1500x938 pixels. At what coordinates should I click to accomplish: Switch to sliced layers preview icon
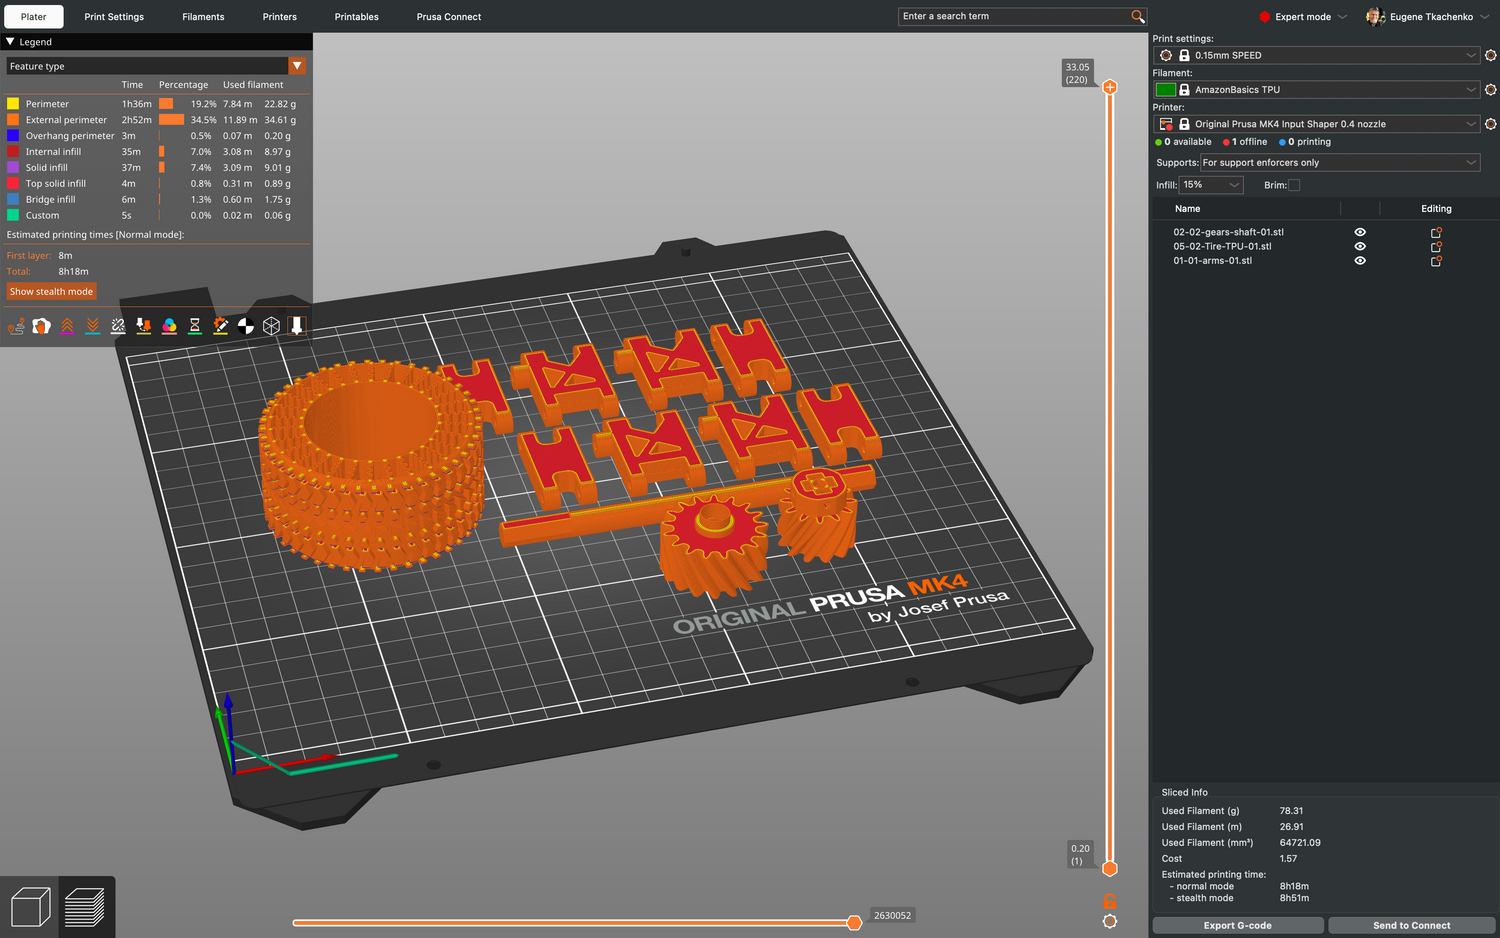click(85, 907)
